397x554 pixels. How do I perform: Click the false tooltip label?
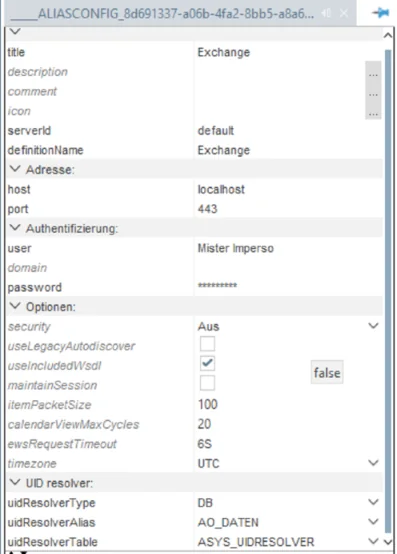[327, 372]
